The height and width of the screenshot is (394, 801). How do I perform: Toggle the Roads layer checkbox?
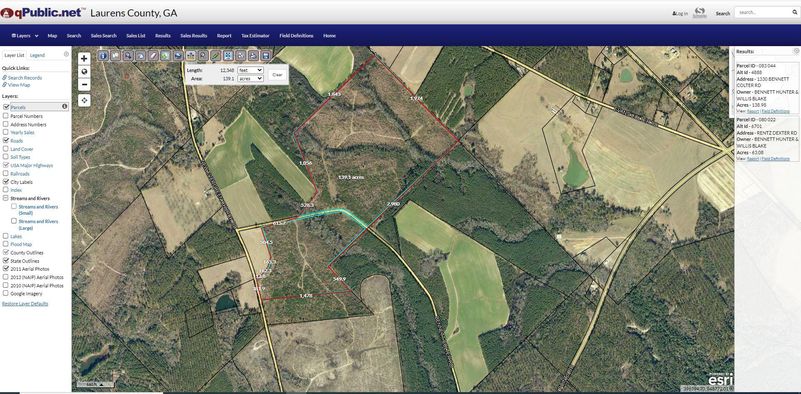[x=6, y=140]
